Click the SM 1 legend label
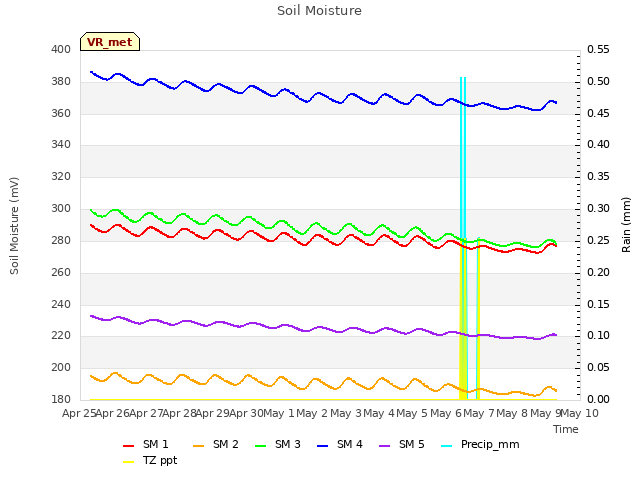 [x=155, y=444]
